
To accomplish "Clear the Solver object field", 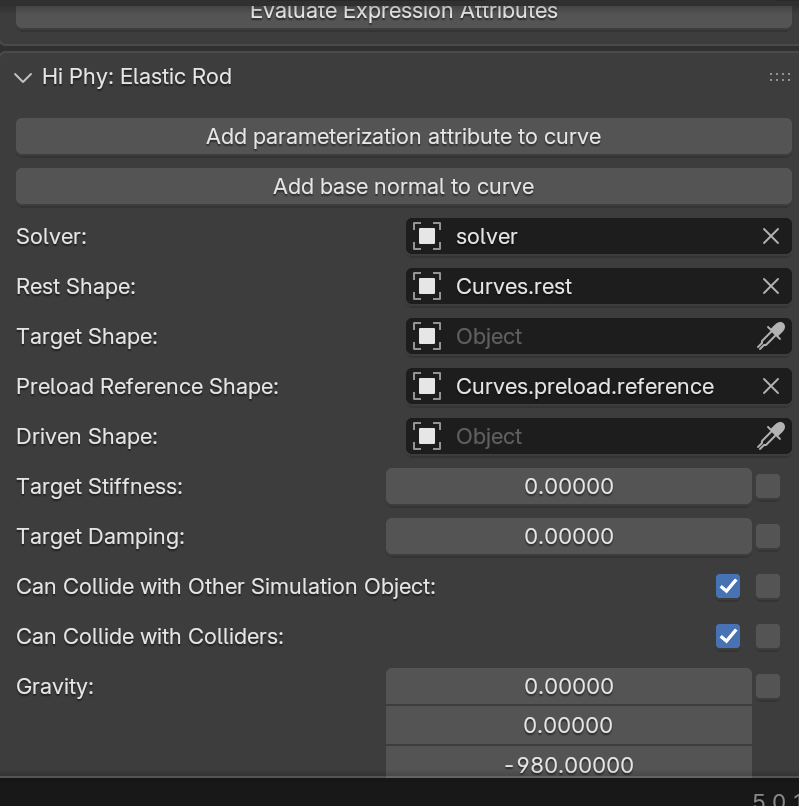I will point(770,236).
